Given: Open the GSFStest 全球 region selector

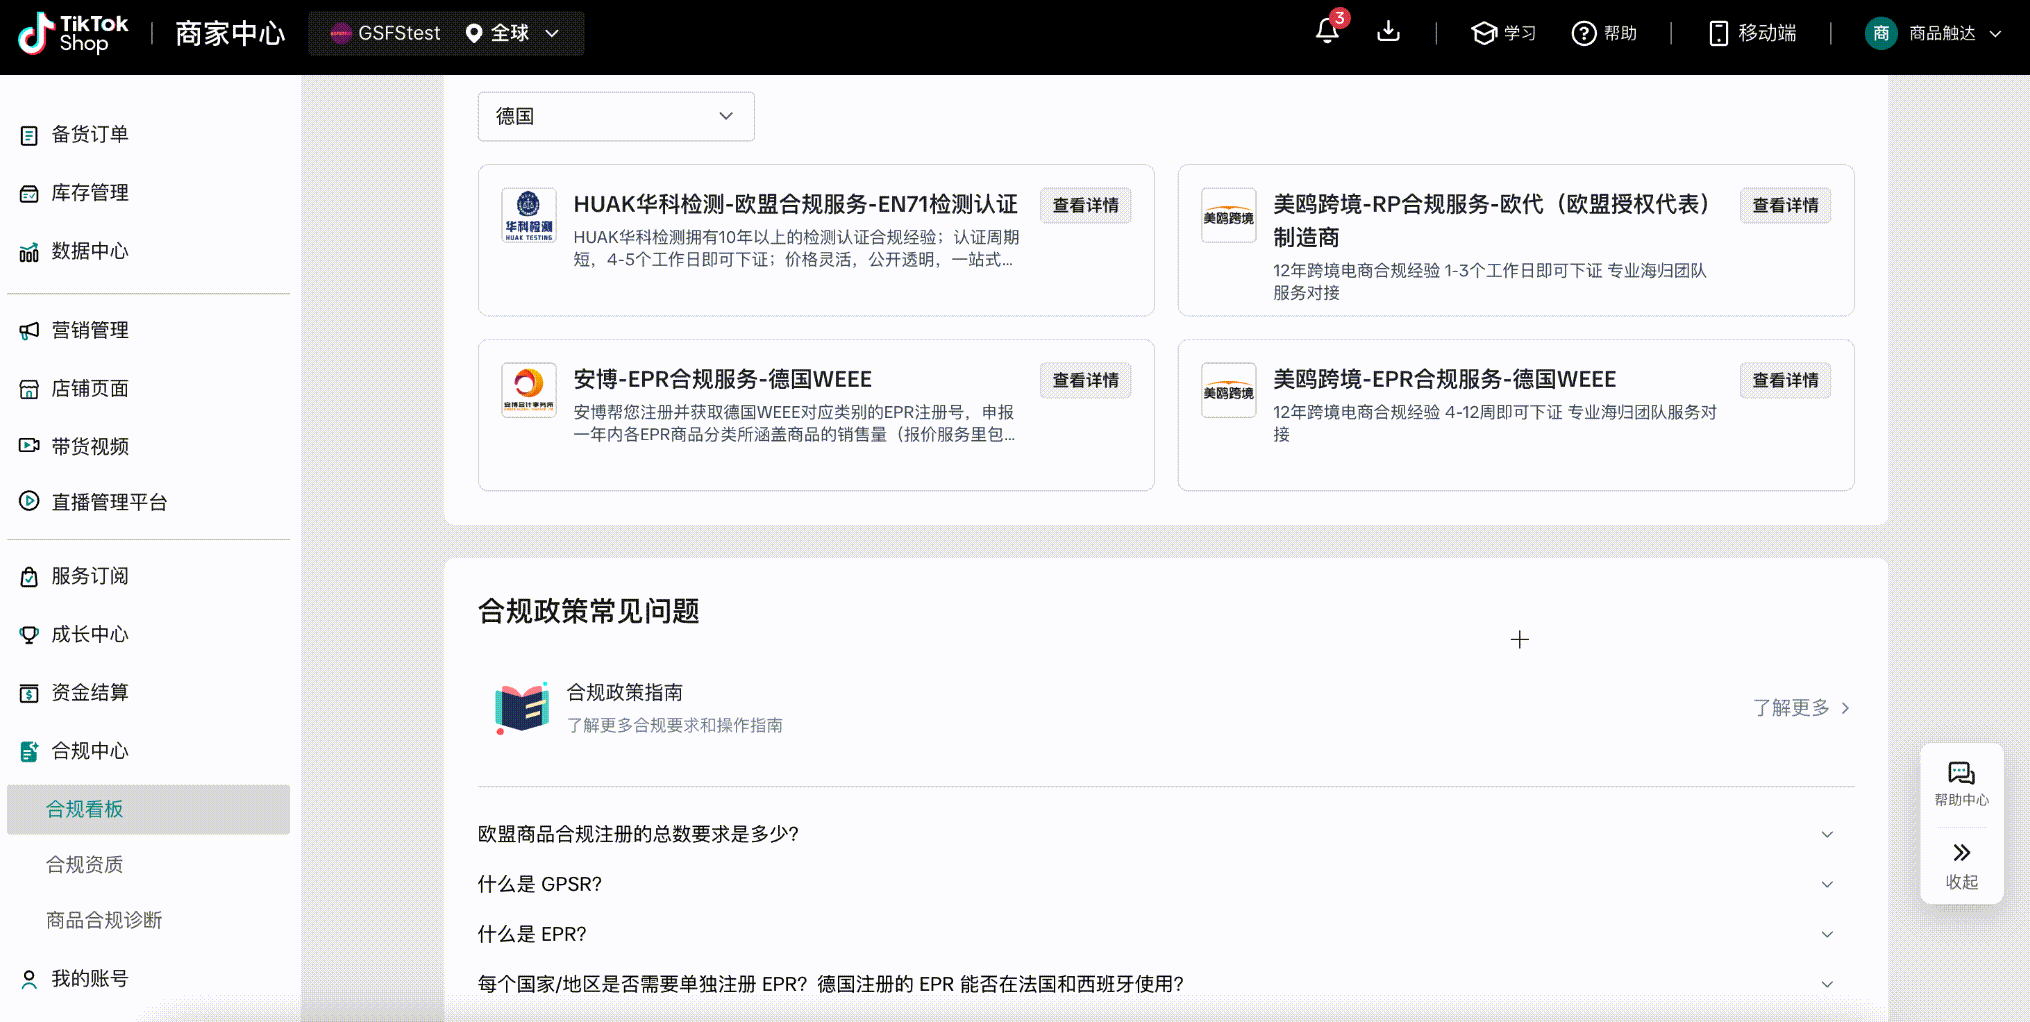Looking at the screenshot, I should [x=446, y=33].
